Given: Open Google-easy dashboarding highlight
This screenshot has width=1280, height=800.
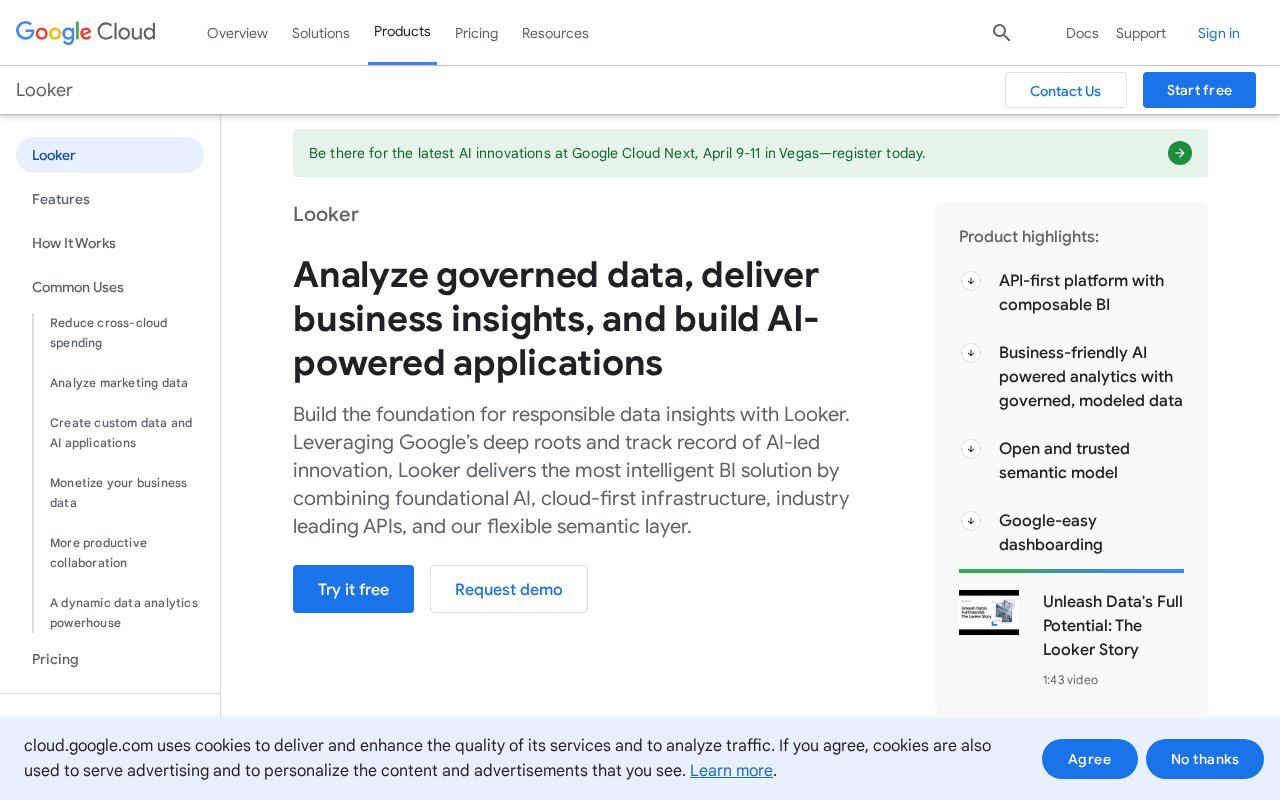Looking at the screenshot, I should tap(1051, 533).
